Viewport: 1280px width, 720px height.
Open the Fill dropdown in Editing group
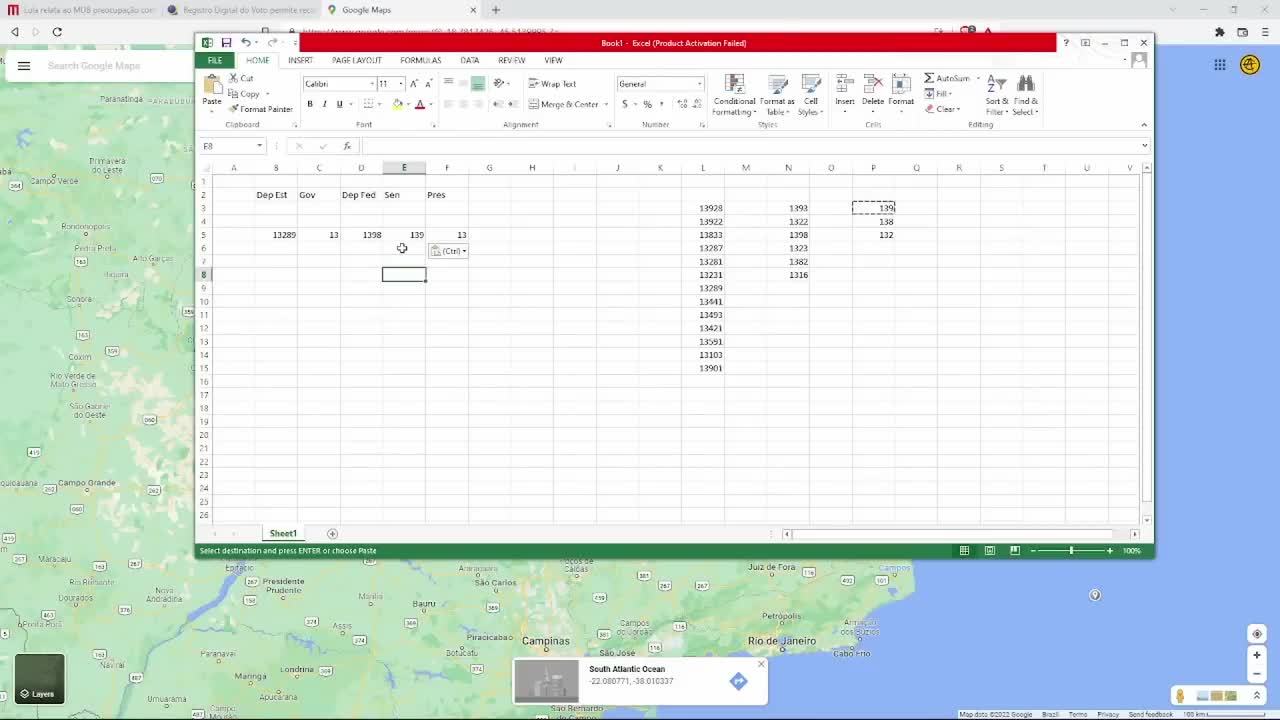938,94
